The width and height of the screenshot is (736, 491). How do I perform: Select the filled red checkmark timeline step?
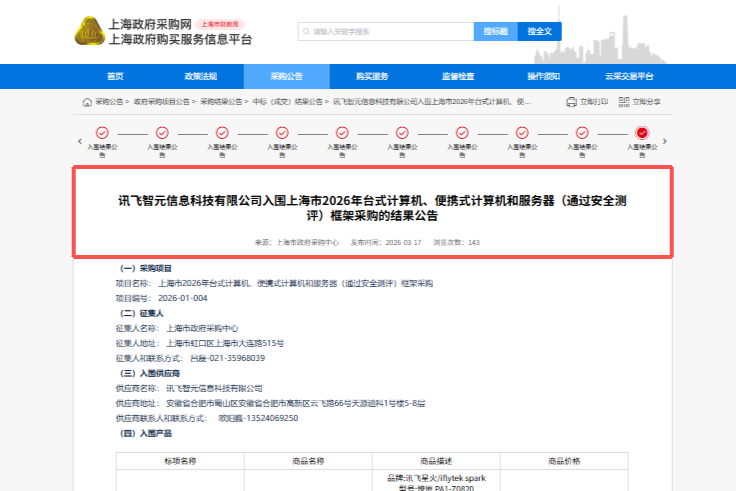642,133
